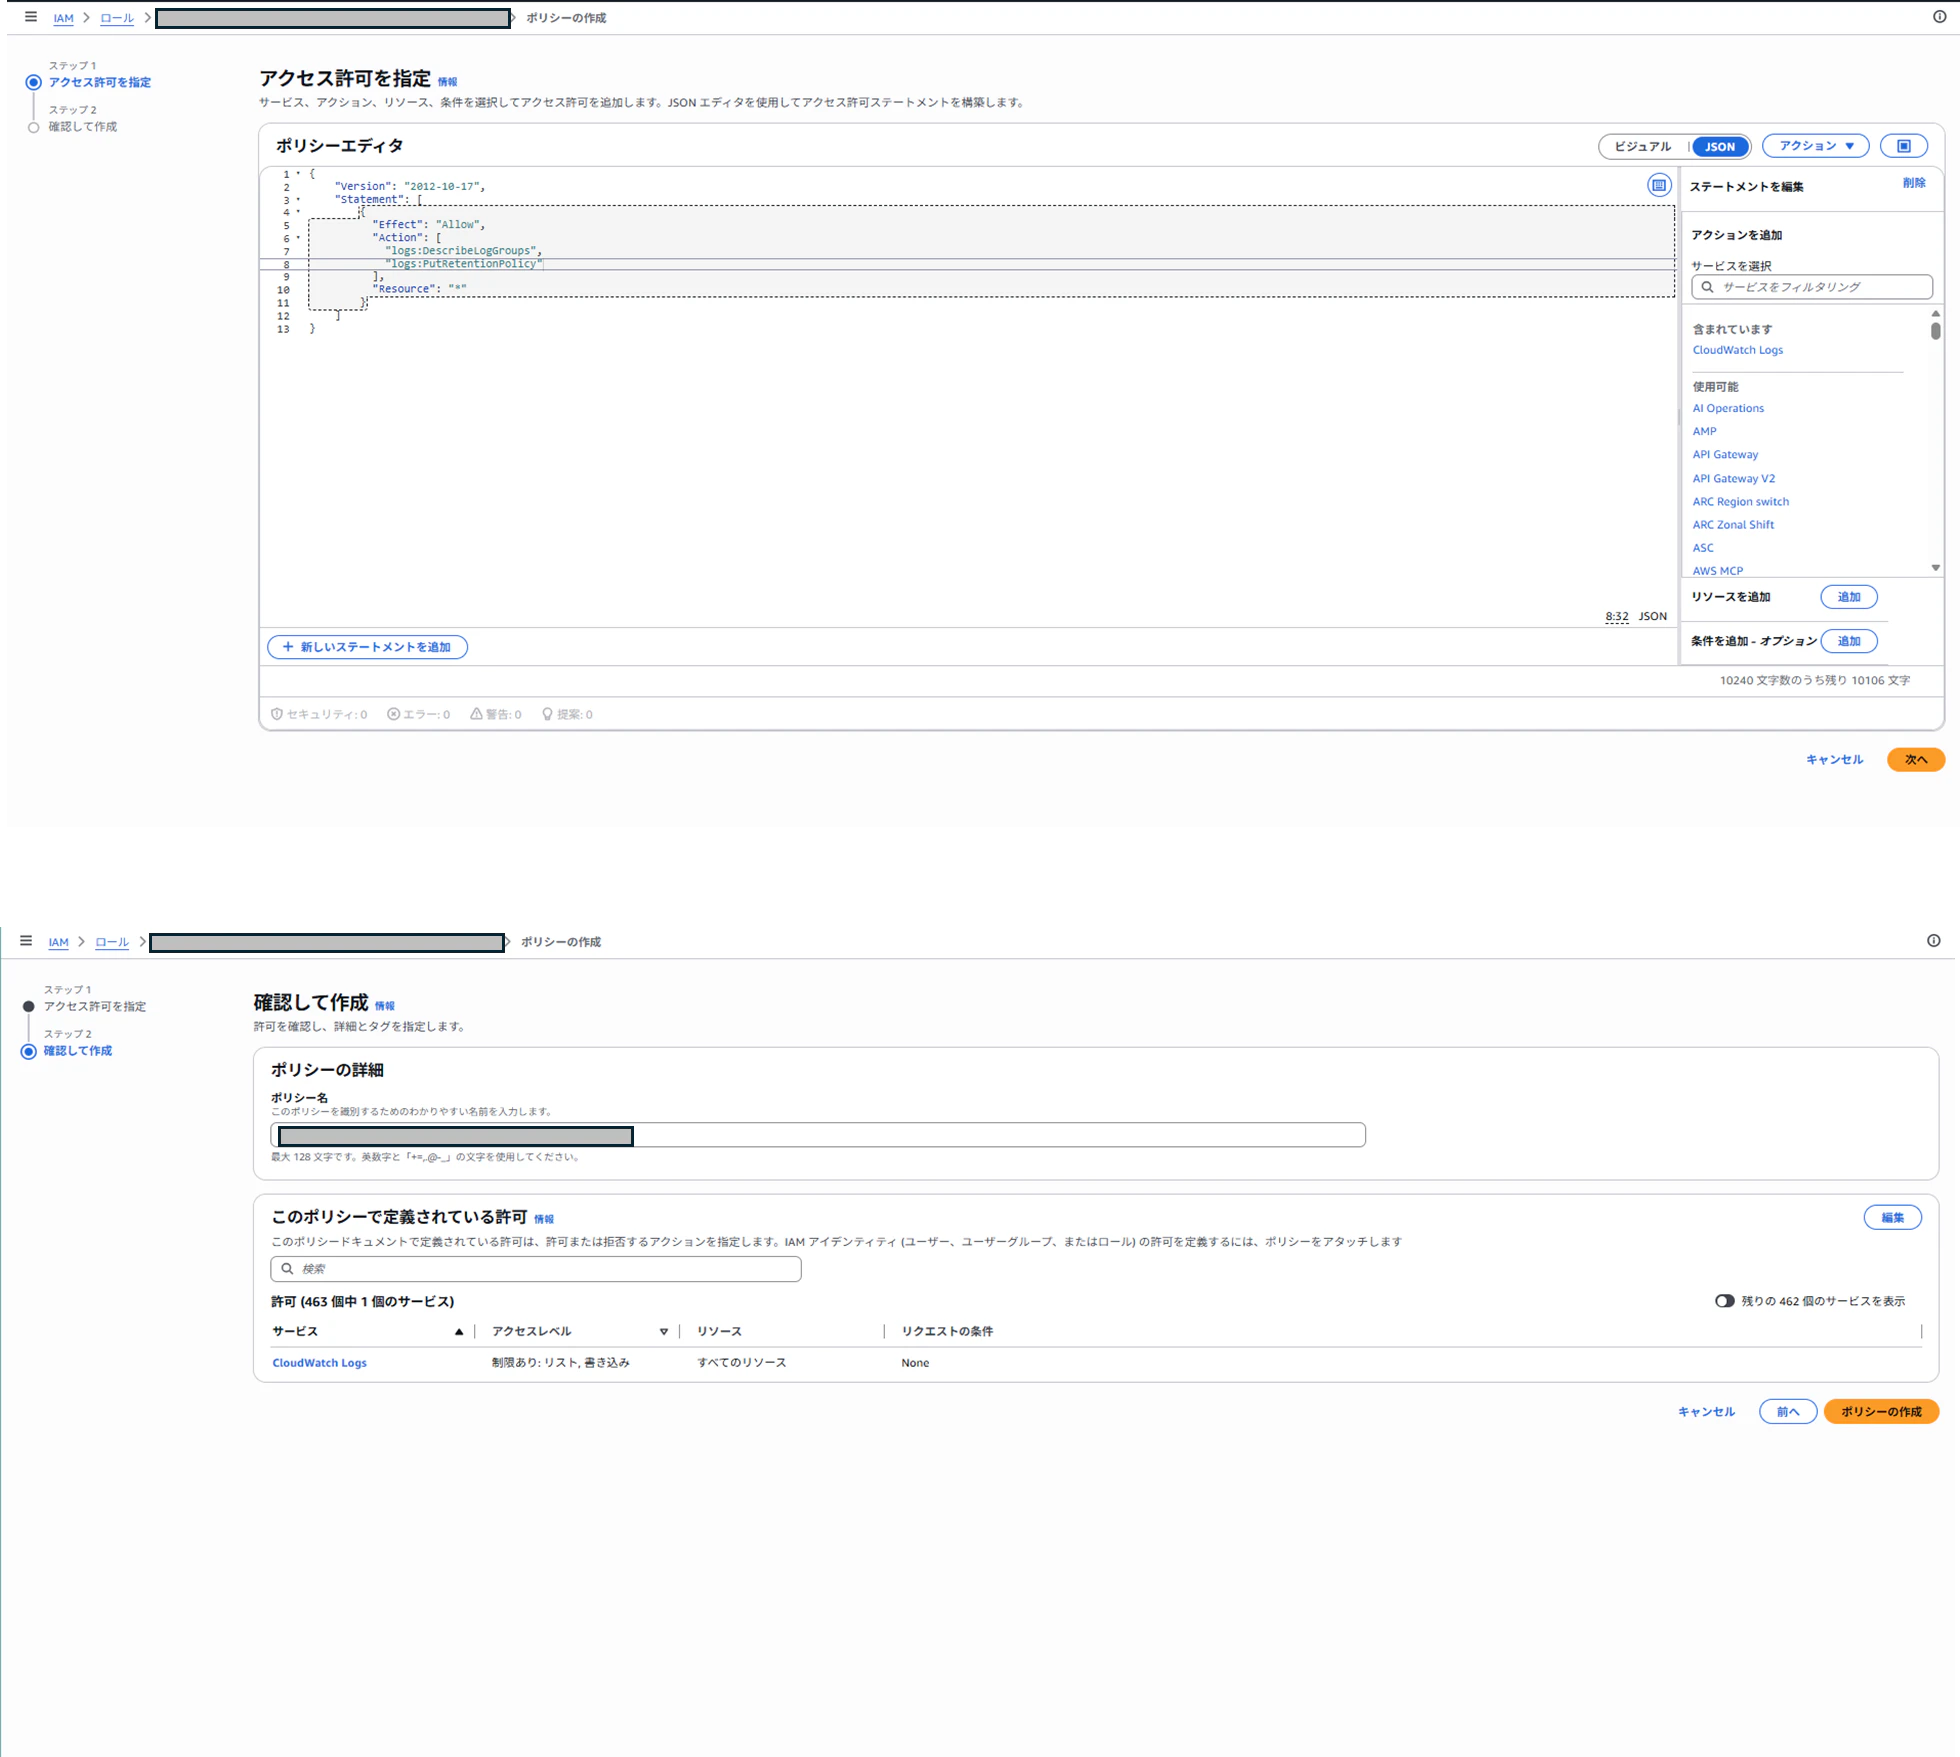Switch the policy editor to ビジュアル mode
Viewport: 1960px width, 1757px height.
tap(1642, 146)
